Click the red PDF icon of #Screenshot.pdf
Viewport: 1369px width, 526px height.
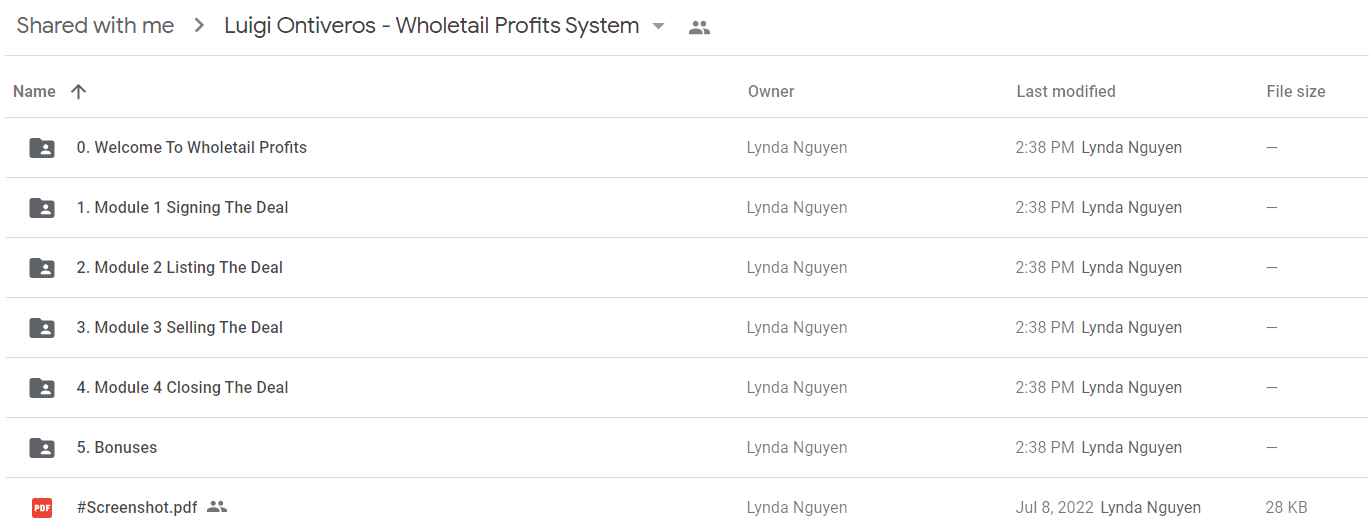click(x=42, y=508)
